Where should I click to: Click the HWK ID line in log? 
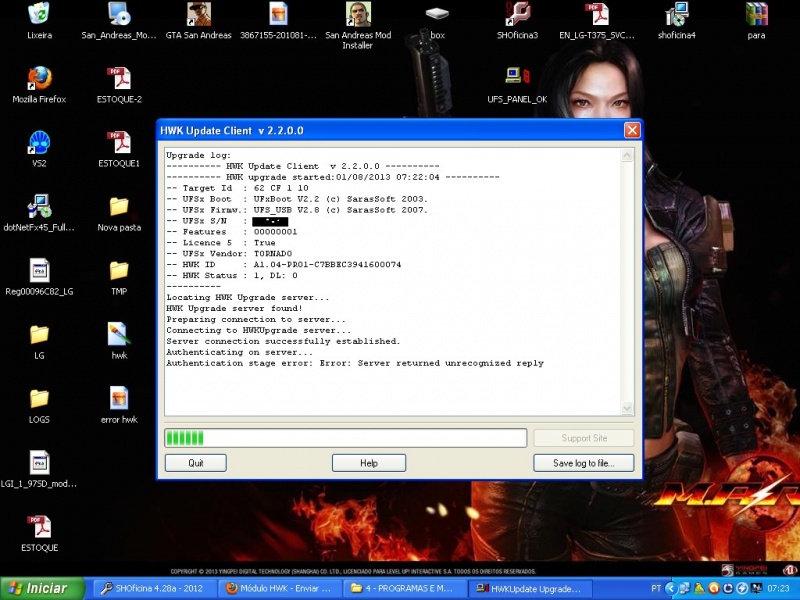pyautogui.click(x=284, y=265)
